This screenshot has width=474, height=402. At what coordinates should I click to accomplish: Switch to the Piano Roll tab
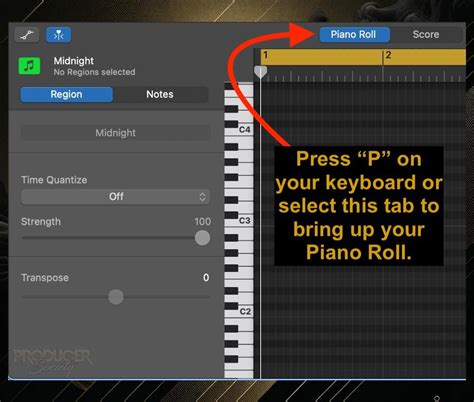(354, 35)
